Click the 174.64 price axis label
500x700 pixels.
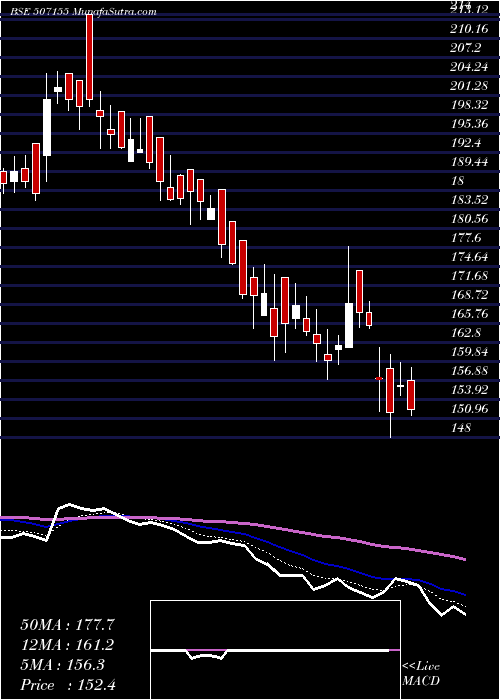click(470, 257)
